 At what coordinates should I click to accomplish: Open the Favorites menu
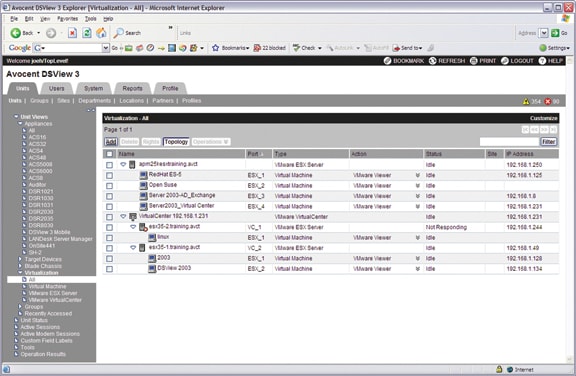[67, 19]
